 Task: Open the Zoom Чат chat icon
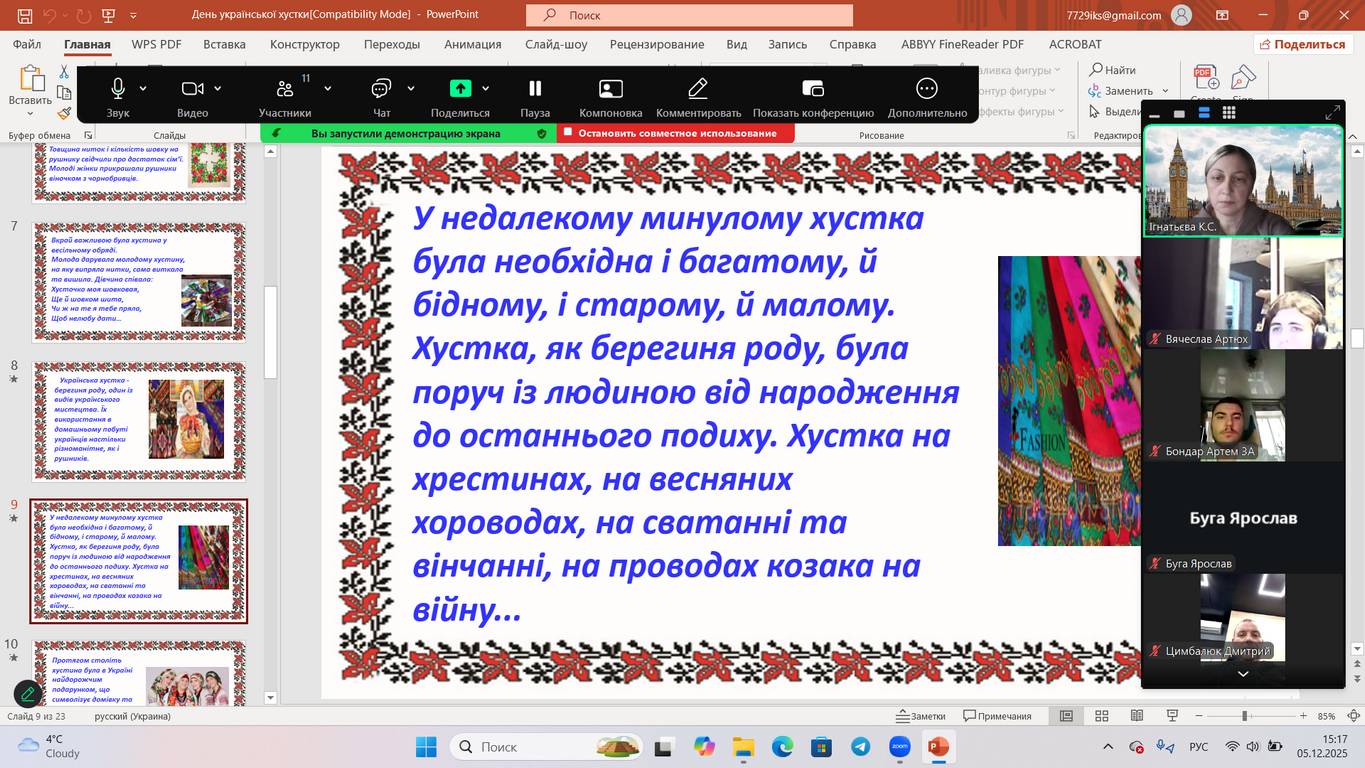click(x=381, y=89)
